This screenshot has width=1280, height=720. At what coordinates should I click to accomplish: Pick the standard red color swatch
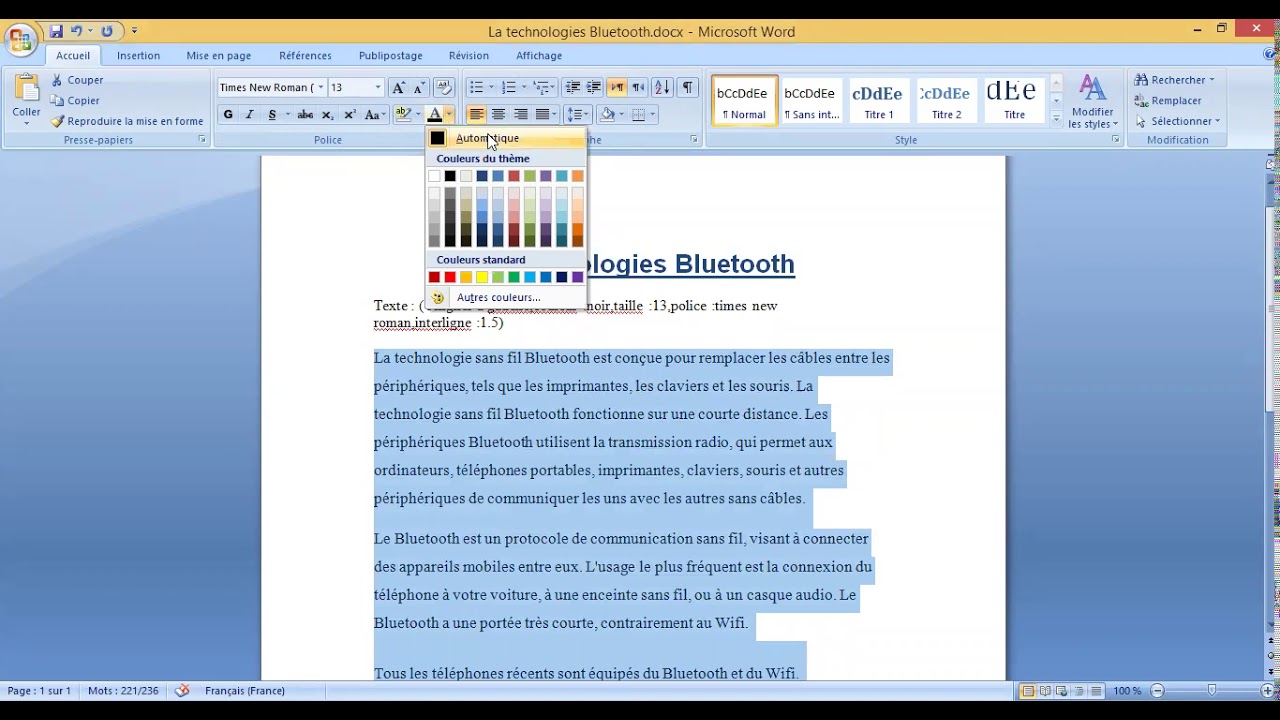tap(450, 277)
